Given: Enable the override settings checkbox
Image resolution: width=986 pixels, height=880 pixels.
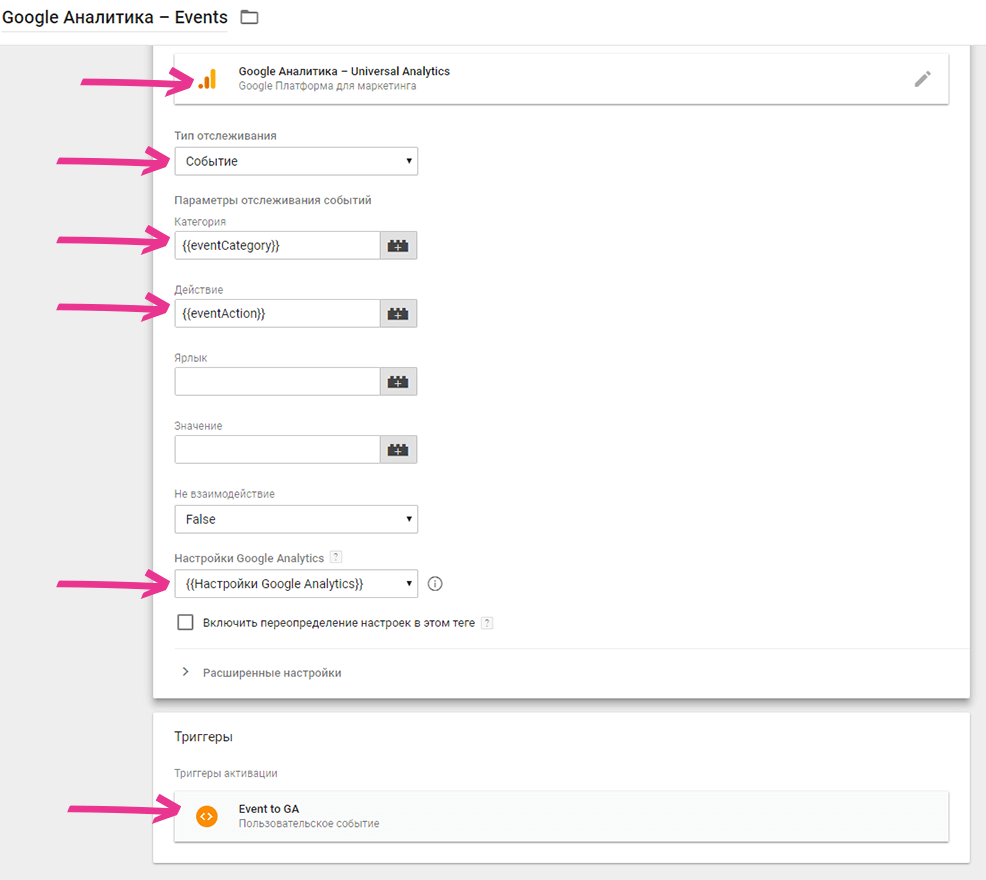Looking at the screenshot, I should point(185,622).
